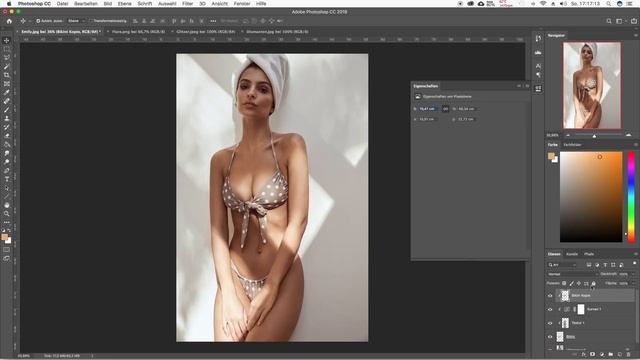Select the Clone Stamp tool
Screen dimensions: 640x360
coord(7,118)
